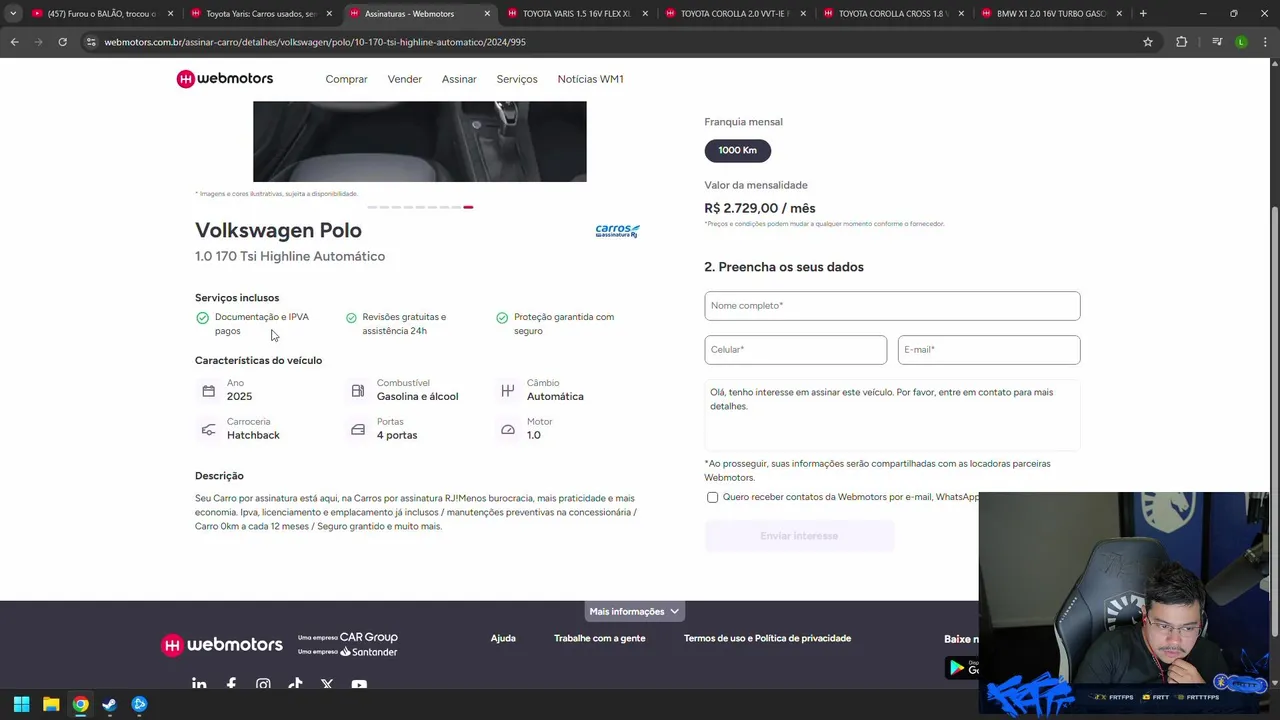Open the Notícias WM1 menu item
This screenshot has height=720, width=1280.
point(590,79)
